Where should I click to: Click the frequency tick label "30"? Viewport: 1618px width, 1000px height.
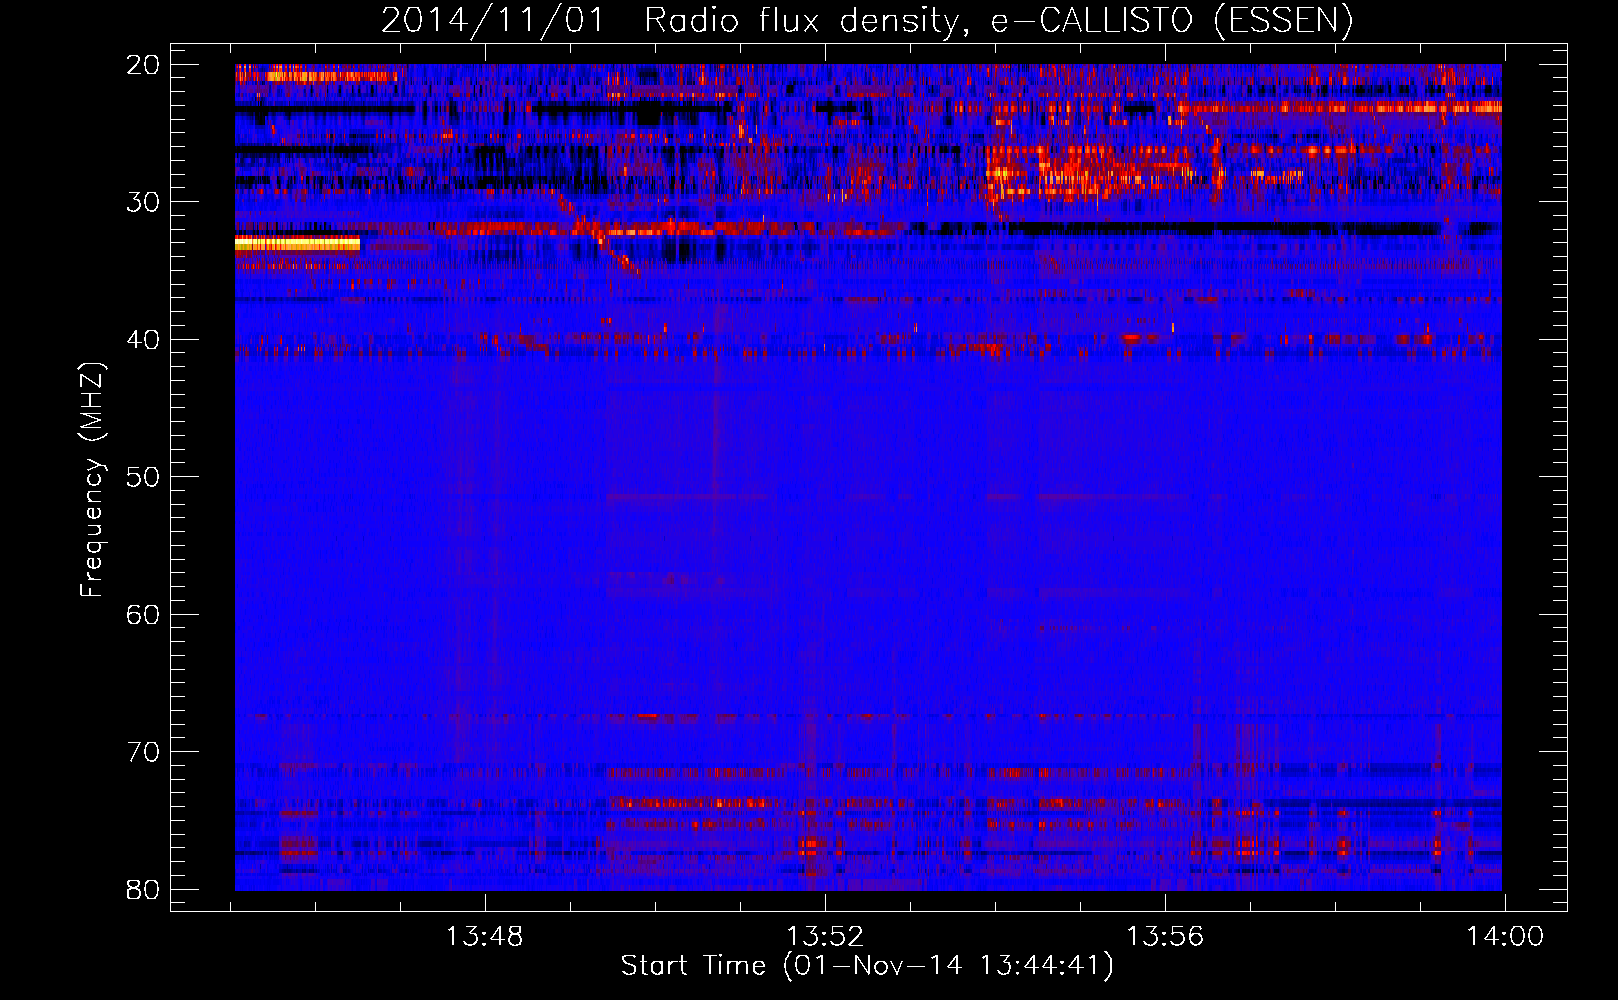[143, 202]
